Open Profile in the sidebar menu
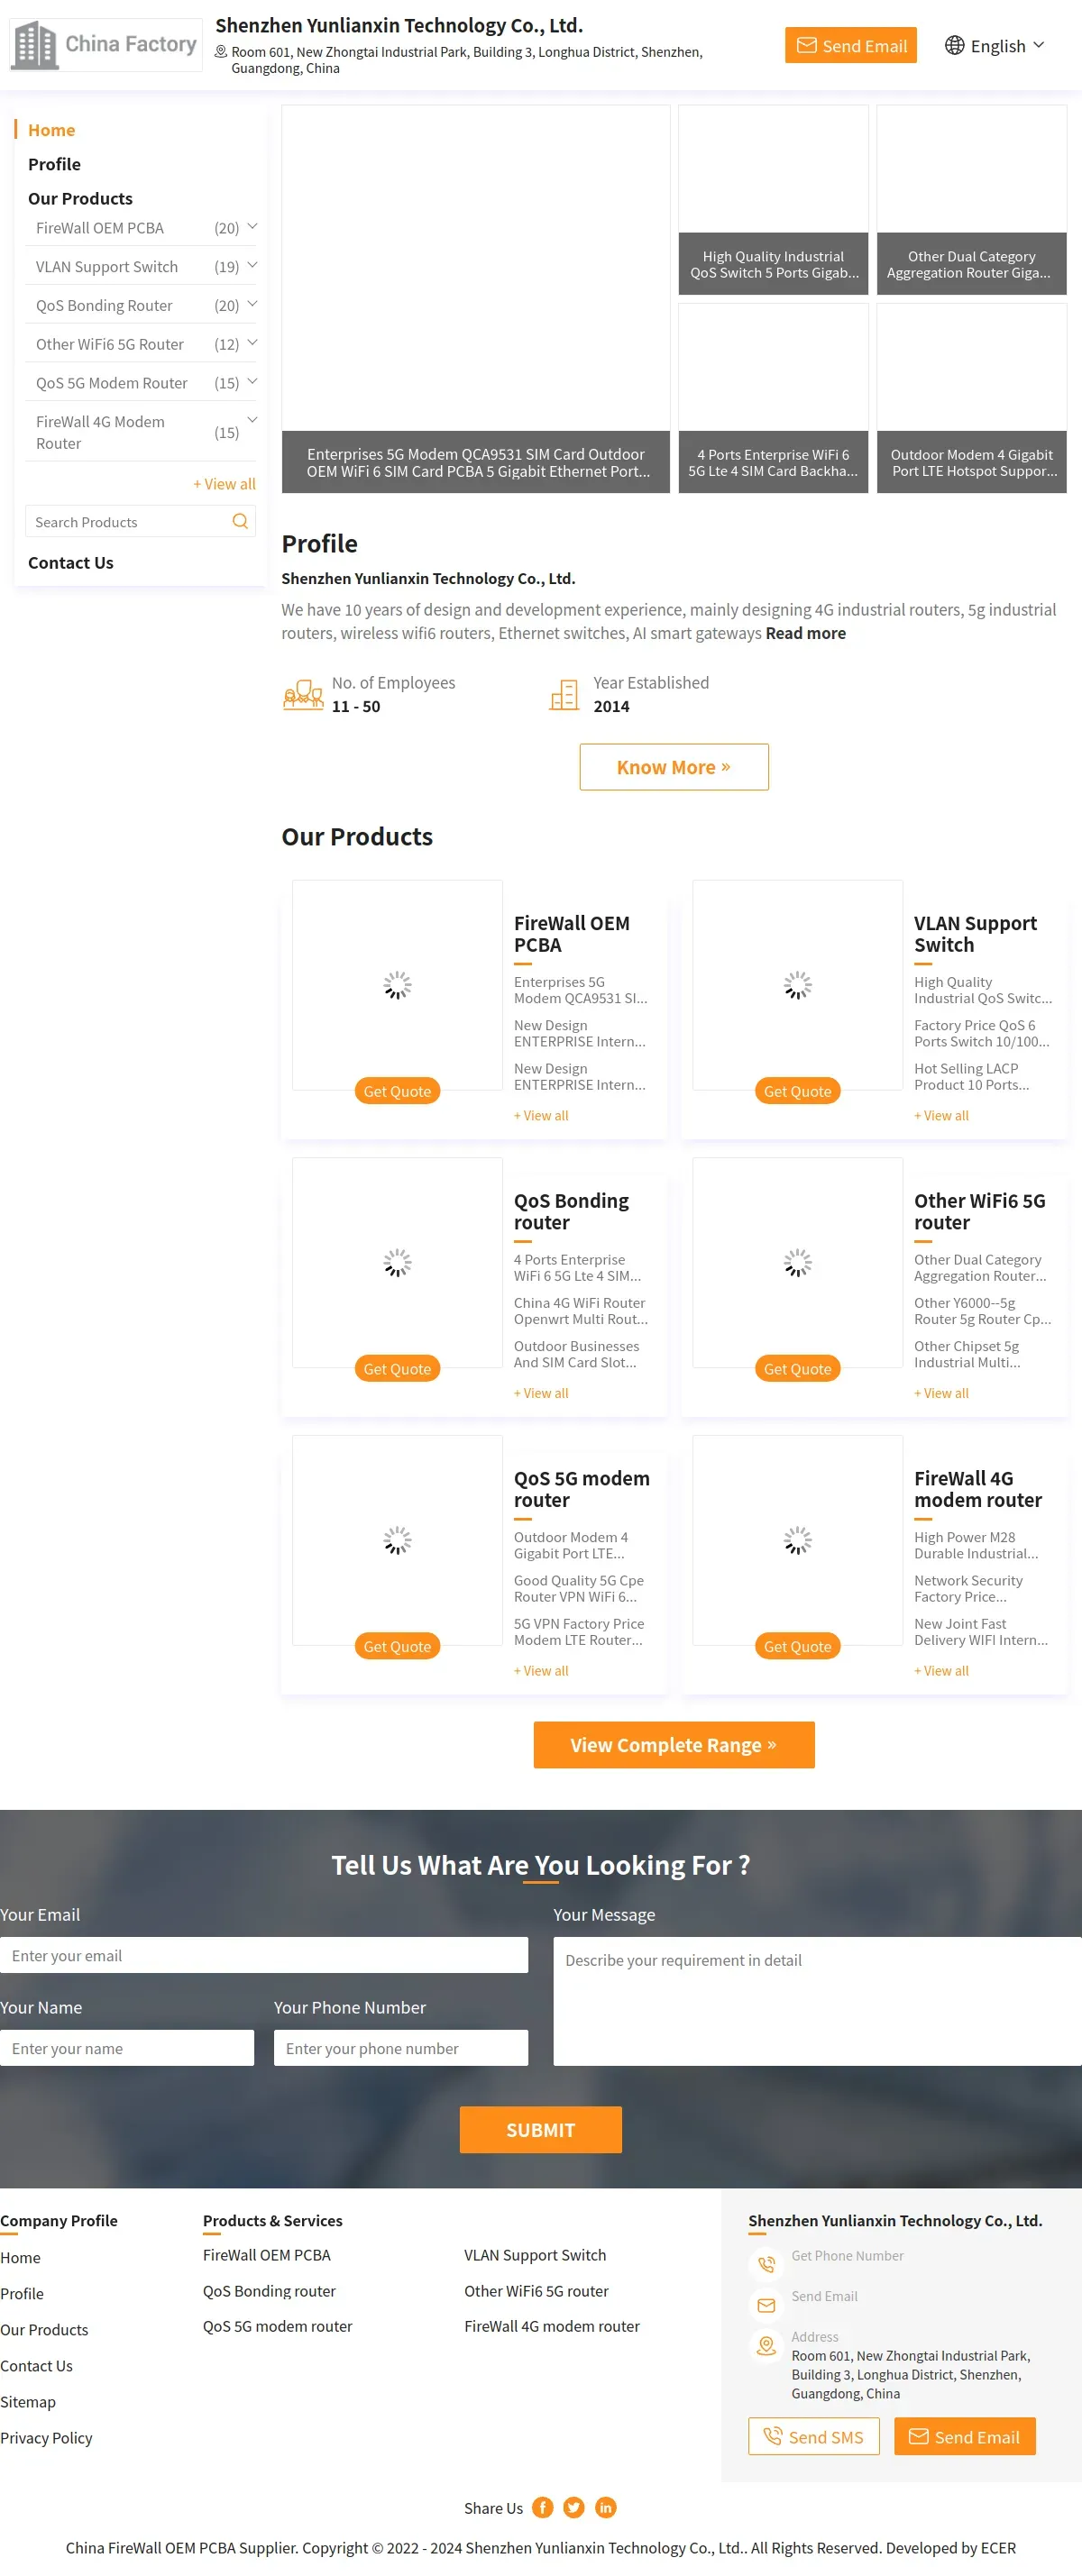Image resolution: width=1082 pixels, height=2576 pixels. coord(54,164)
